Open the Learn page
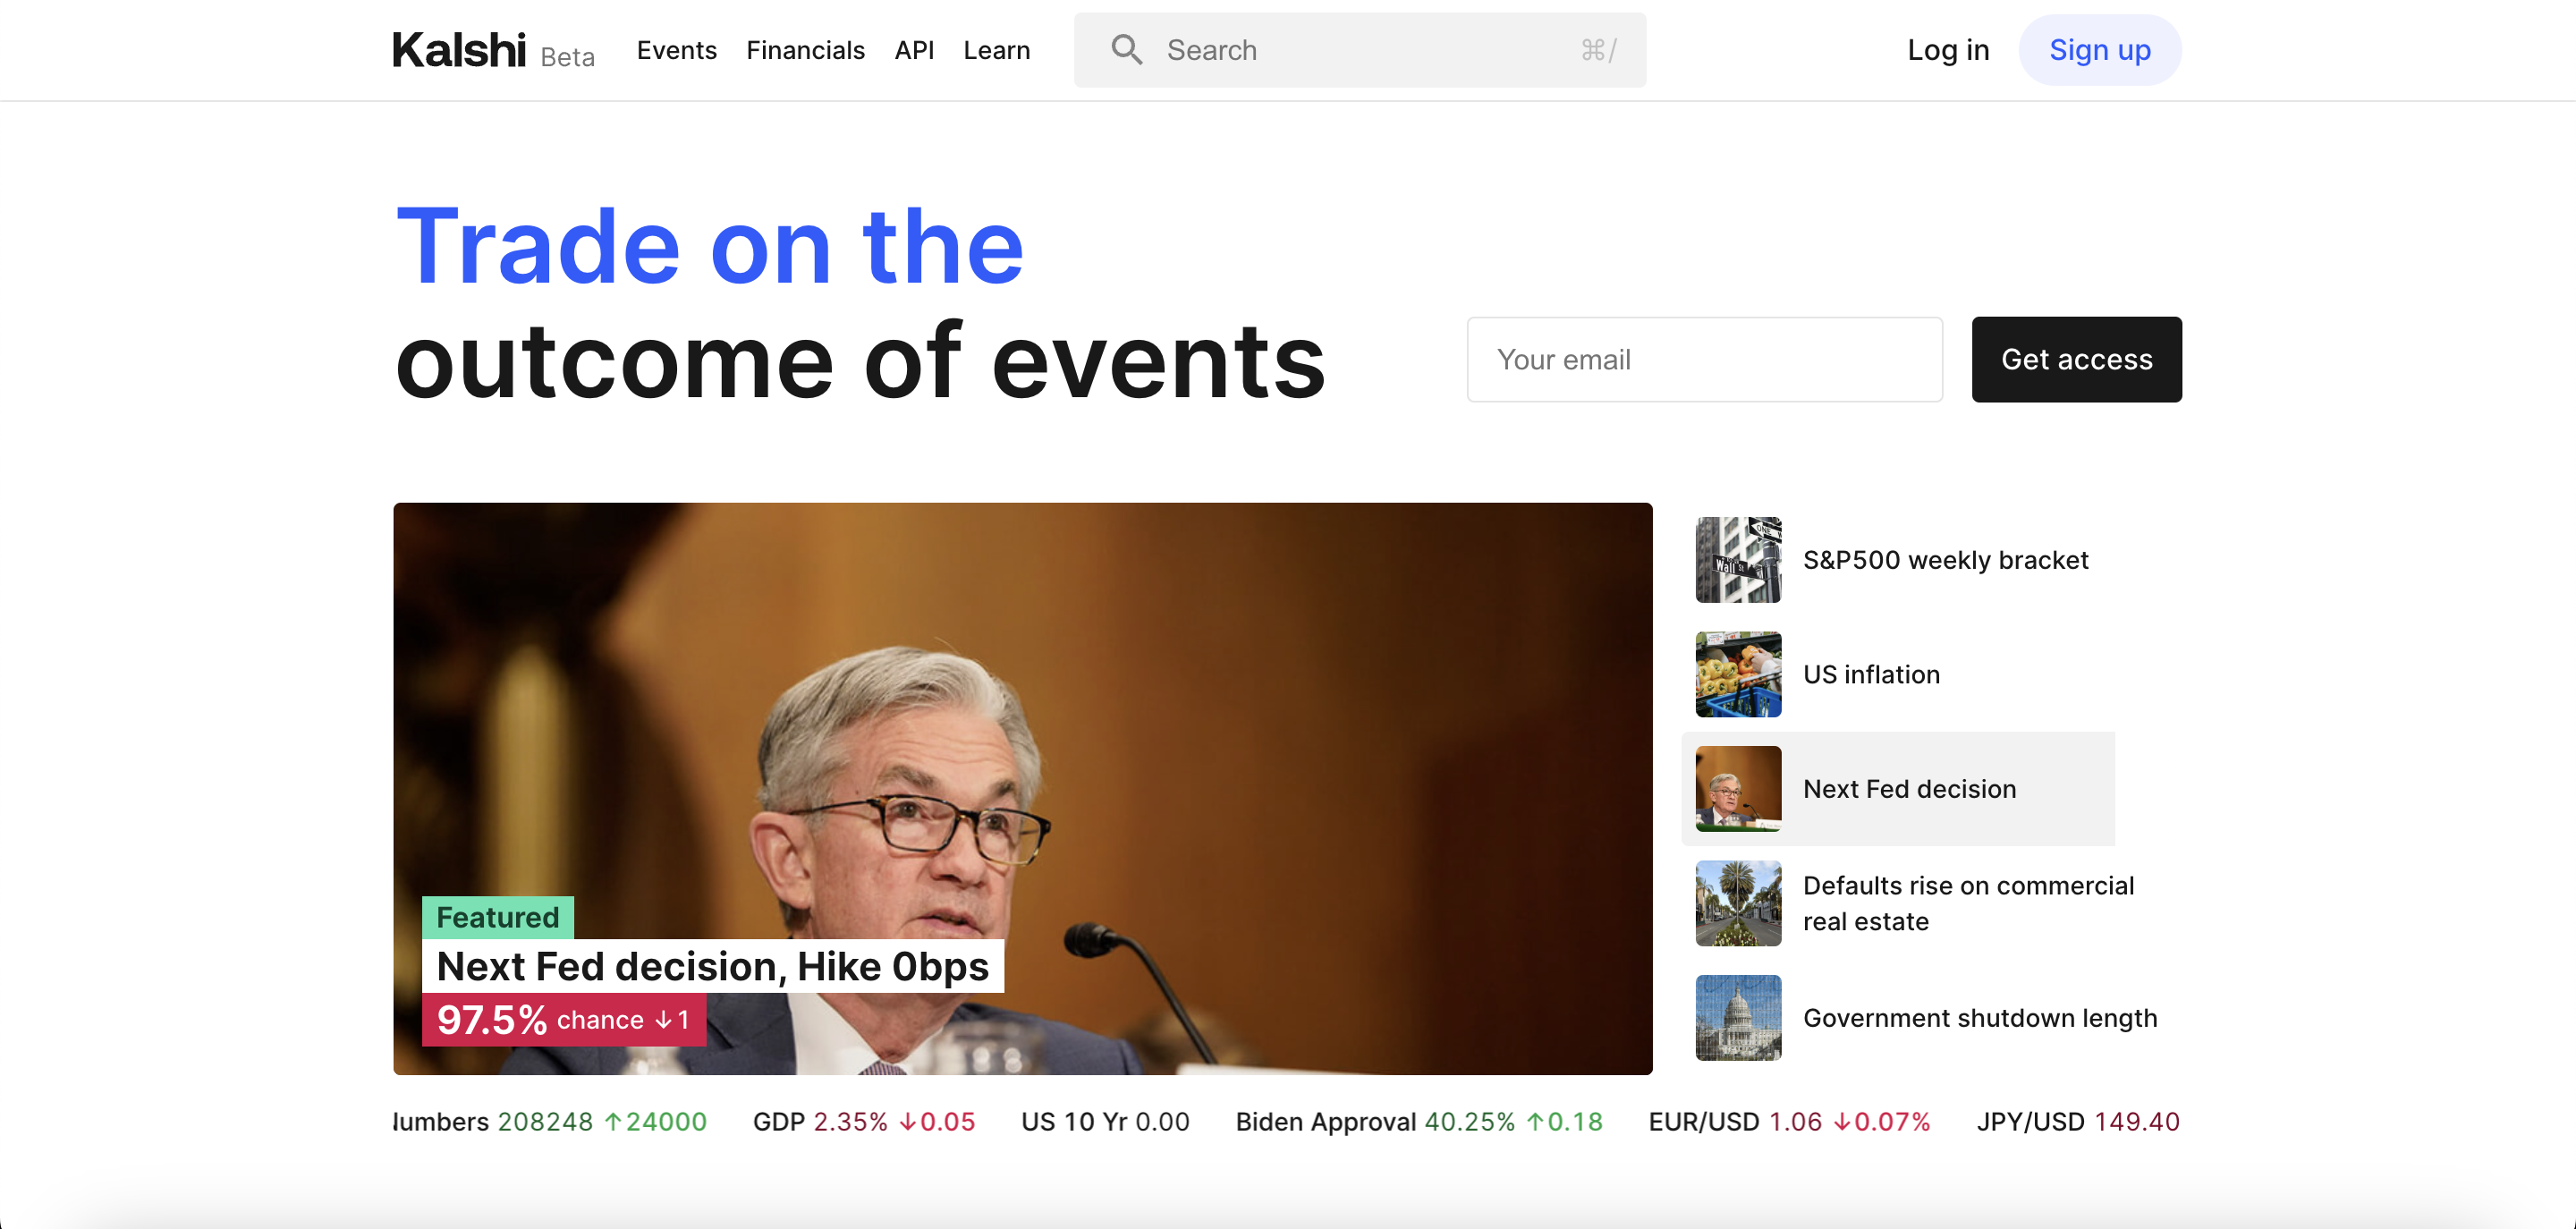The height and width of the screenshot is (1229, 2576). pyautogui.click(x=996, y=50)
